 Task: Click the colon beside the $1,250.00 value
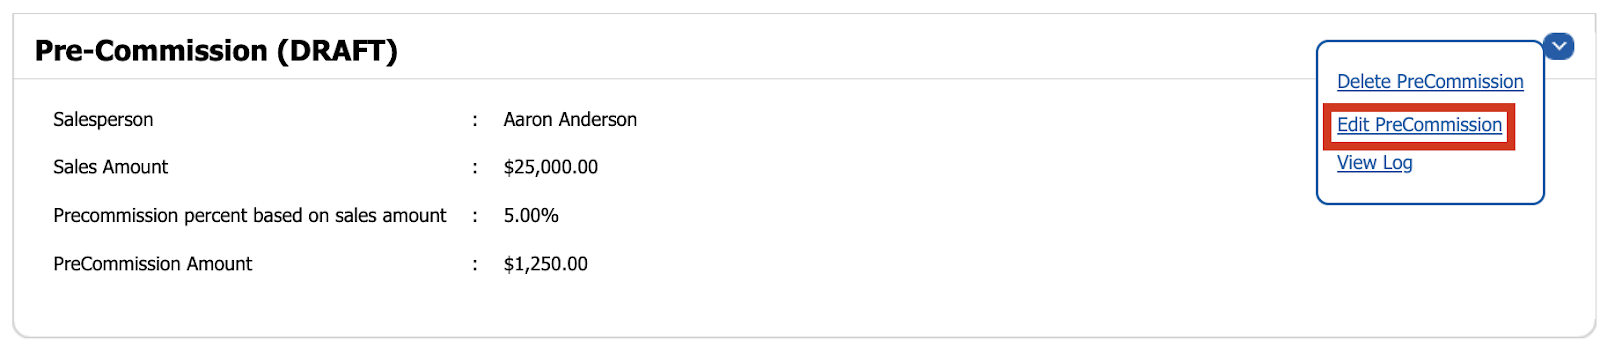click(x=475, y=265)
